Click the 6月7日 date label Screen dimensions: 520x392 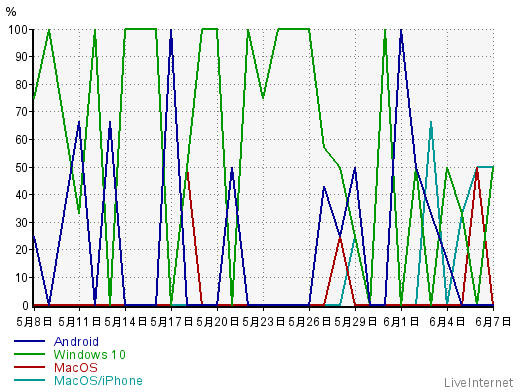point(493,322)
